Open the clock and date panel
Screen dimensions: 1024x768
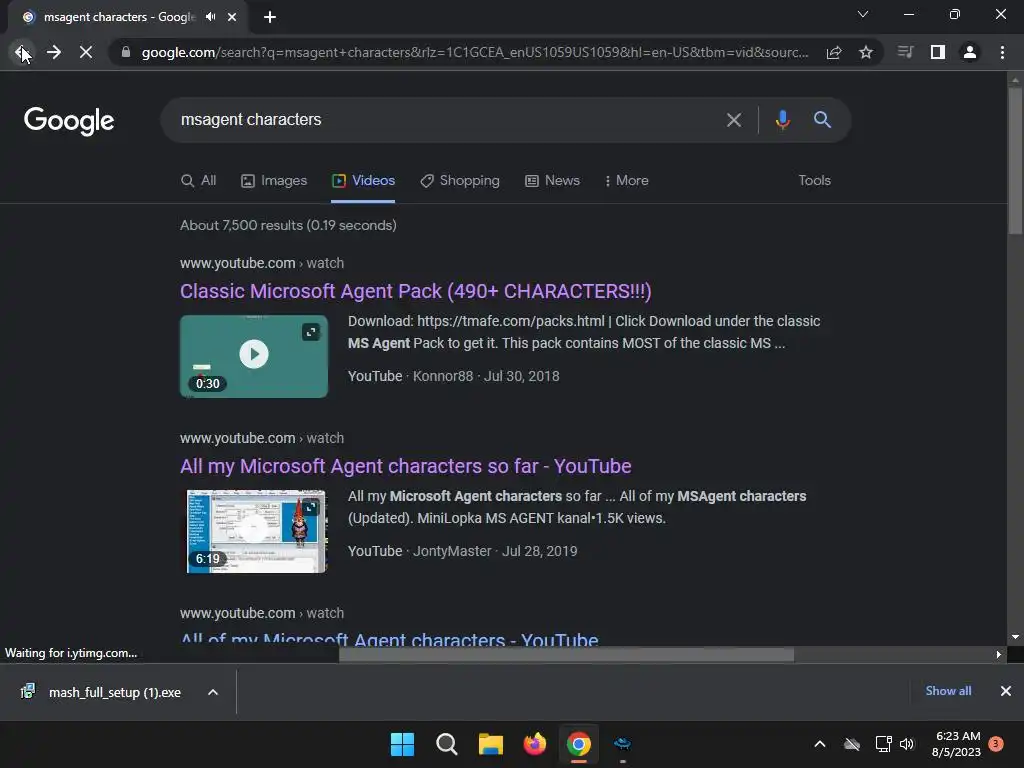point(957,744)
